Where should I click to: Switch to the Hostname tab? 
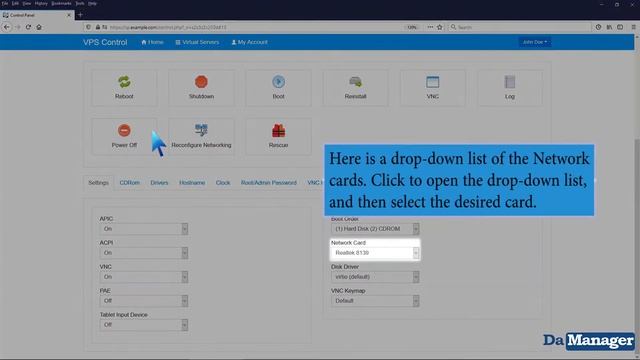[192, 183]
